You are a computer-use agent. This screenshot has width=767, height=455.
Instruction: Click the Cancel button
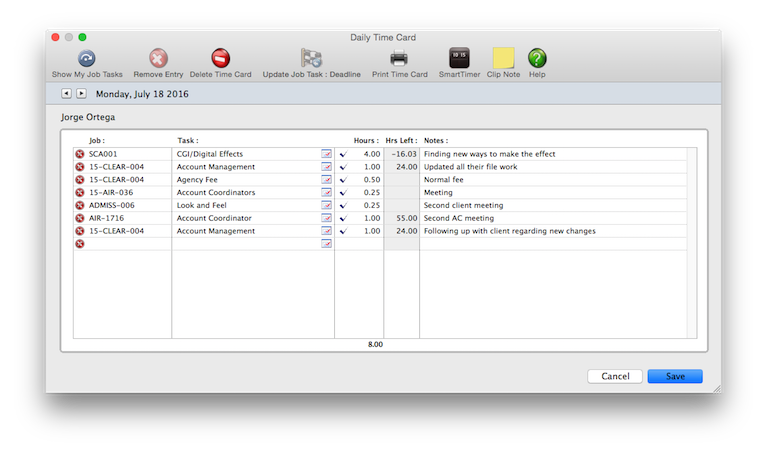(x=615, y=376)
